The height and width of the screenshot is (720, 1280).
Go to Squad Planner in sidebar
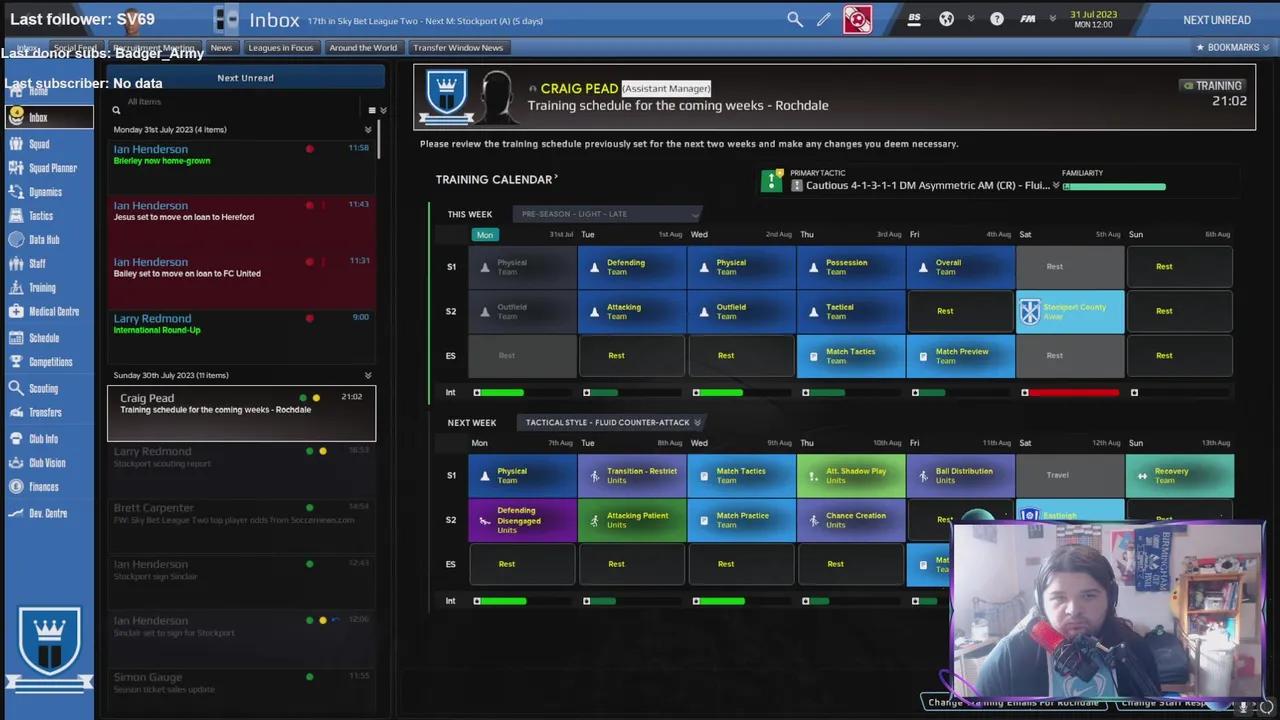pos(52,168)
